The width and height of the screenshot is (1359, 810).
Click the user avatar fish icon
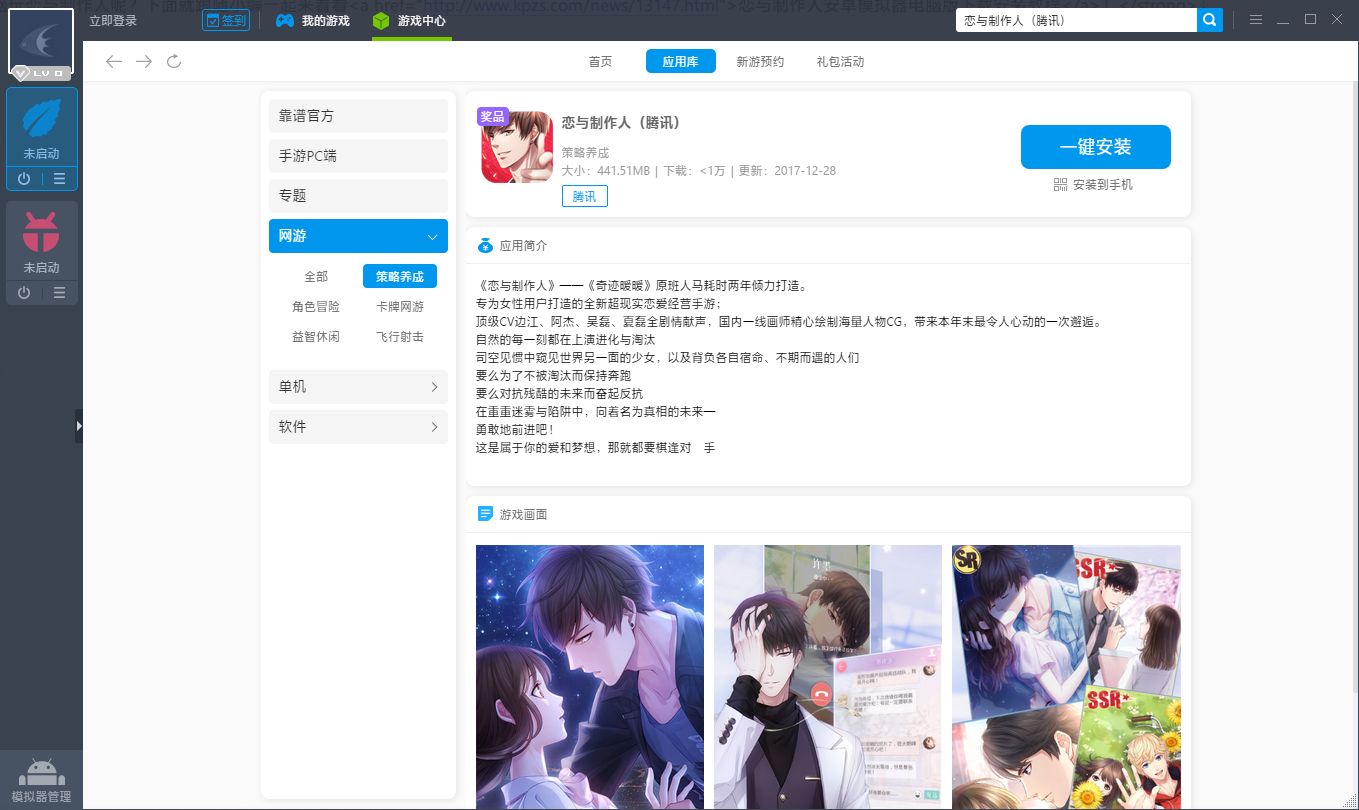[41, 42]
